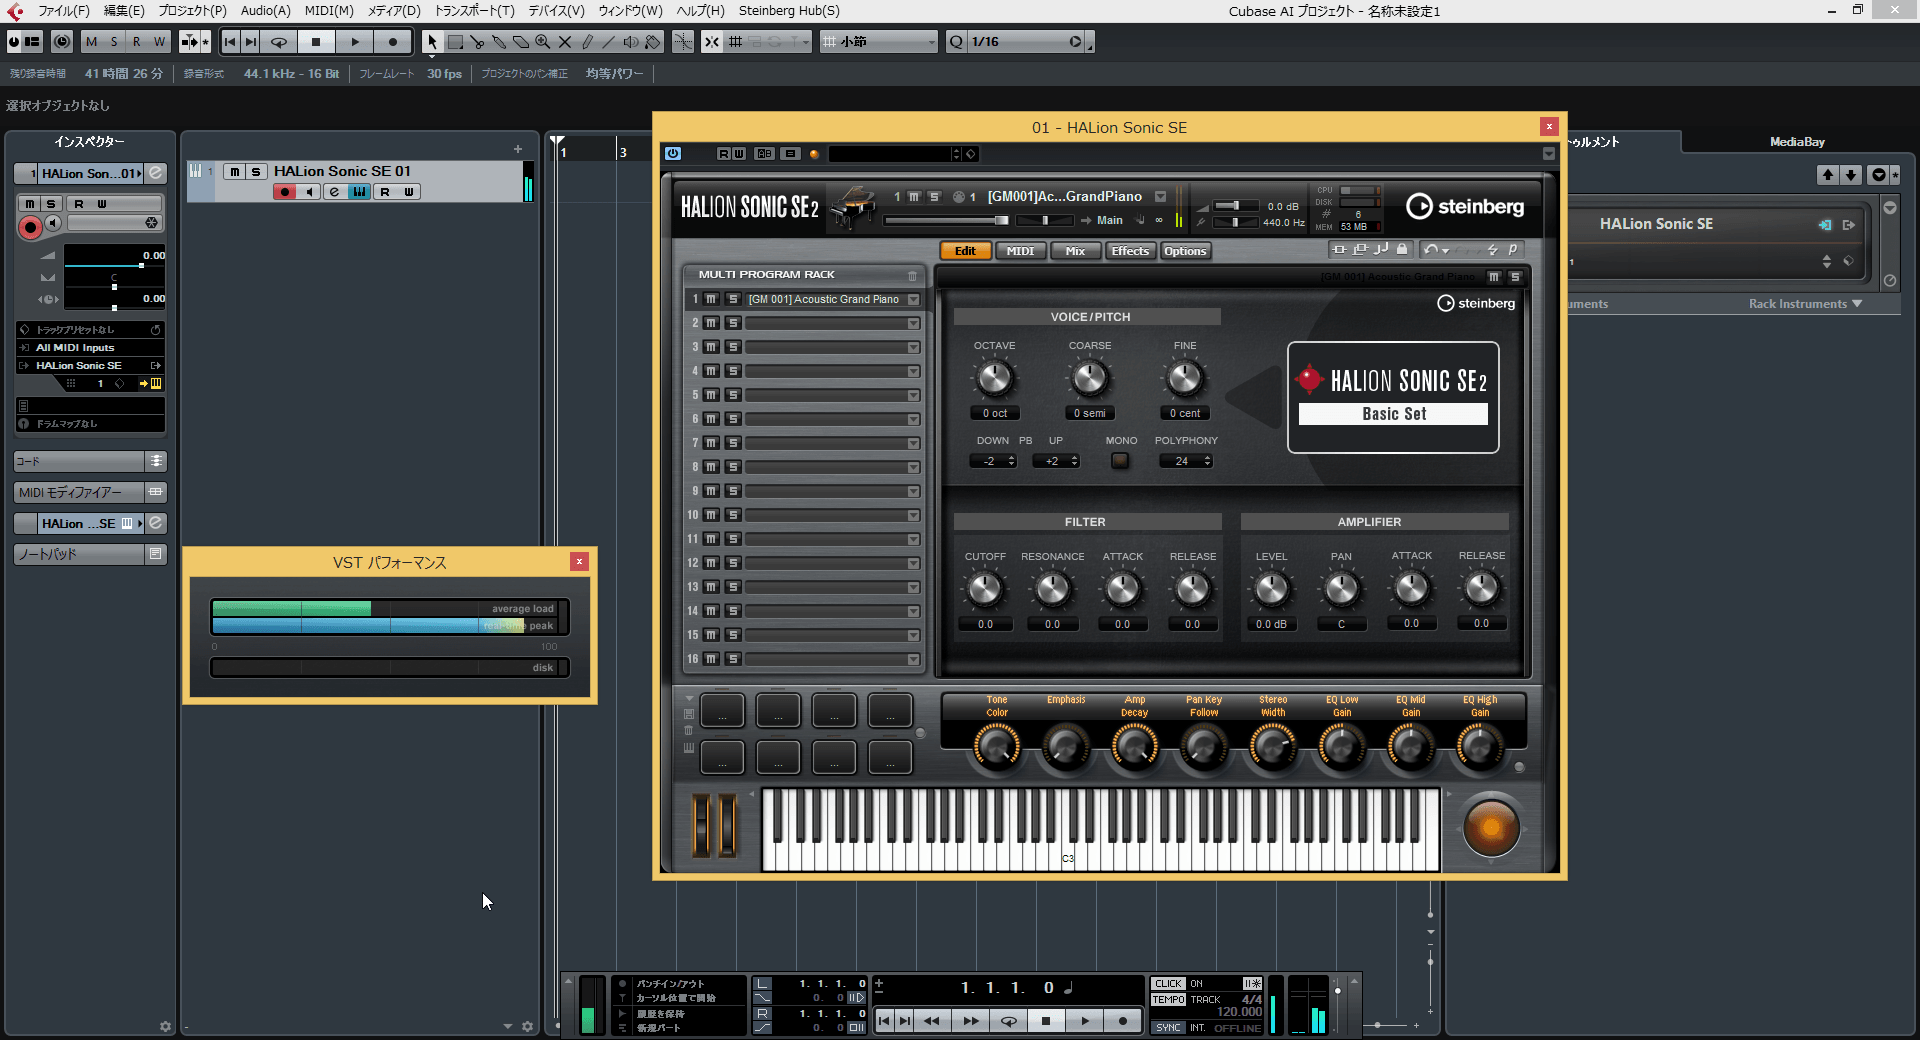Open MIDI(M) menu
This screenshot has width=1920, height=1040.
(x=329, y=11)
